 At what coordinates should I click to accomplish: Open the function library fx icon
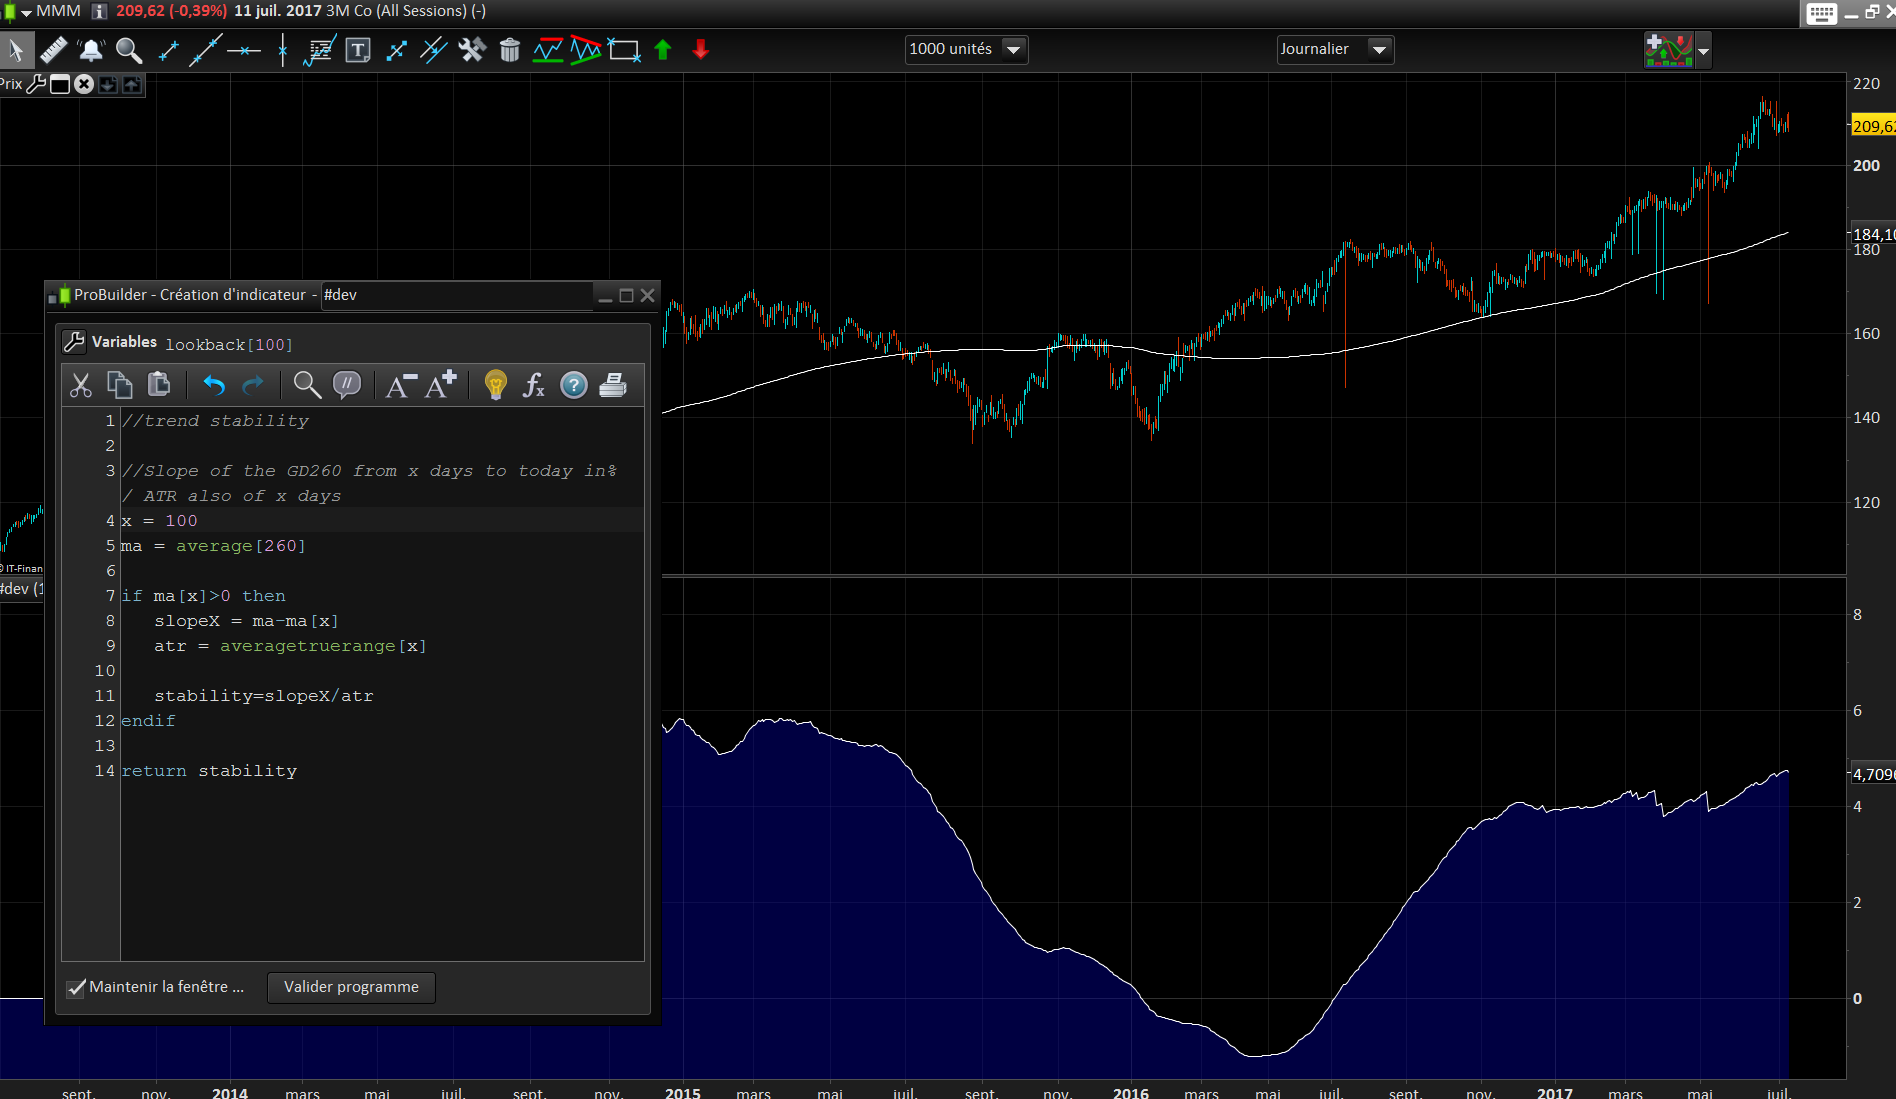coord(534,385)
